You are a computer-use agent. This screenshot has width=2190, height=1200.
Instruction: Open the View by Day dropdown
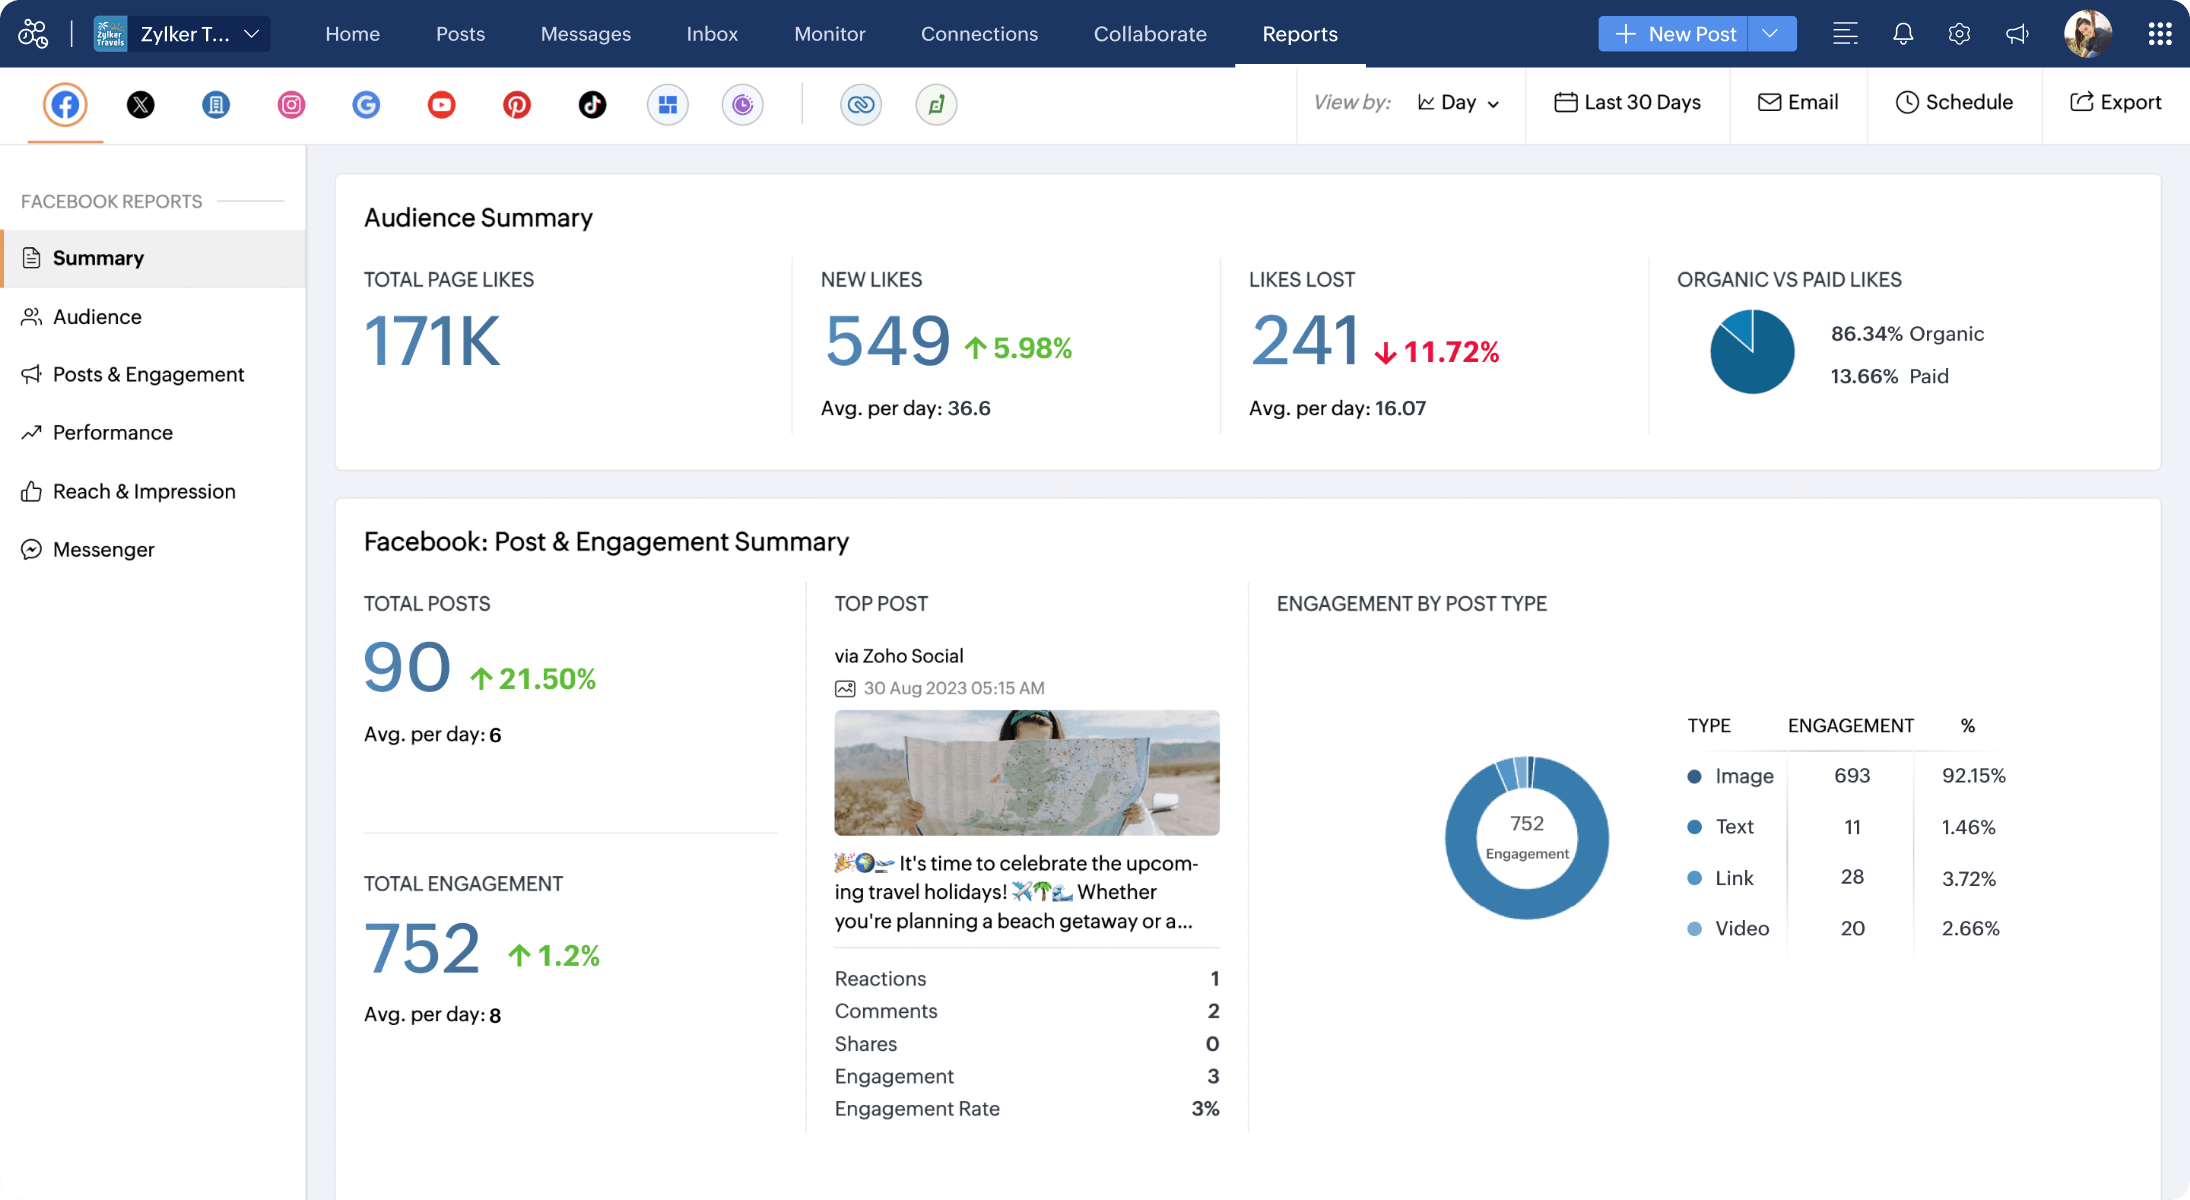click(1459, 102)
